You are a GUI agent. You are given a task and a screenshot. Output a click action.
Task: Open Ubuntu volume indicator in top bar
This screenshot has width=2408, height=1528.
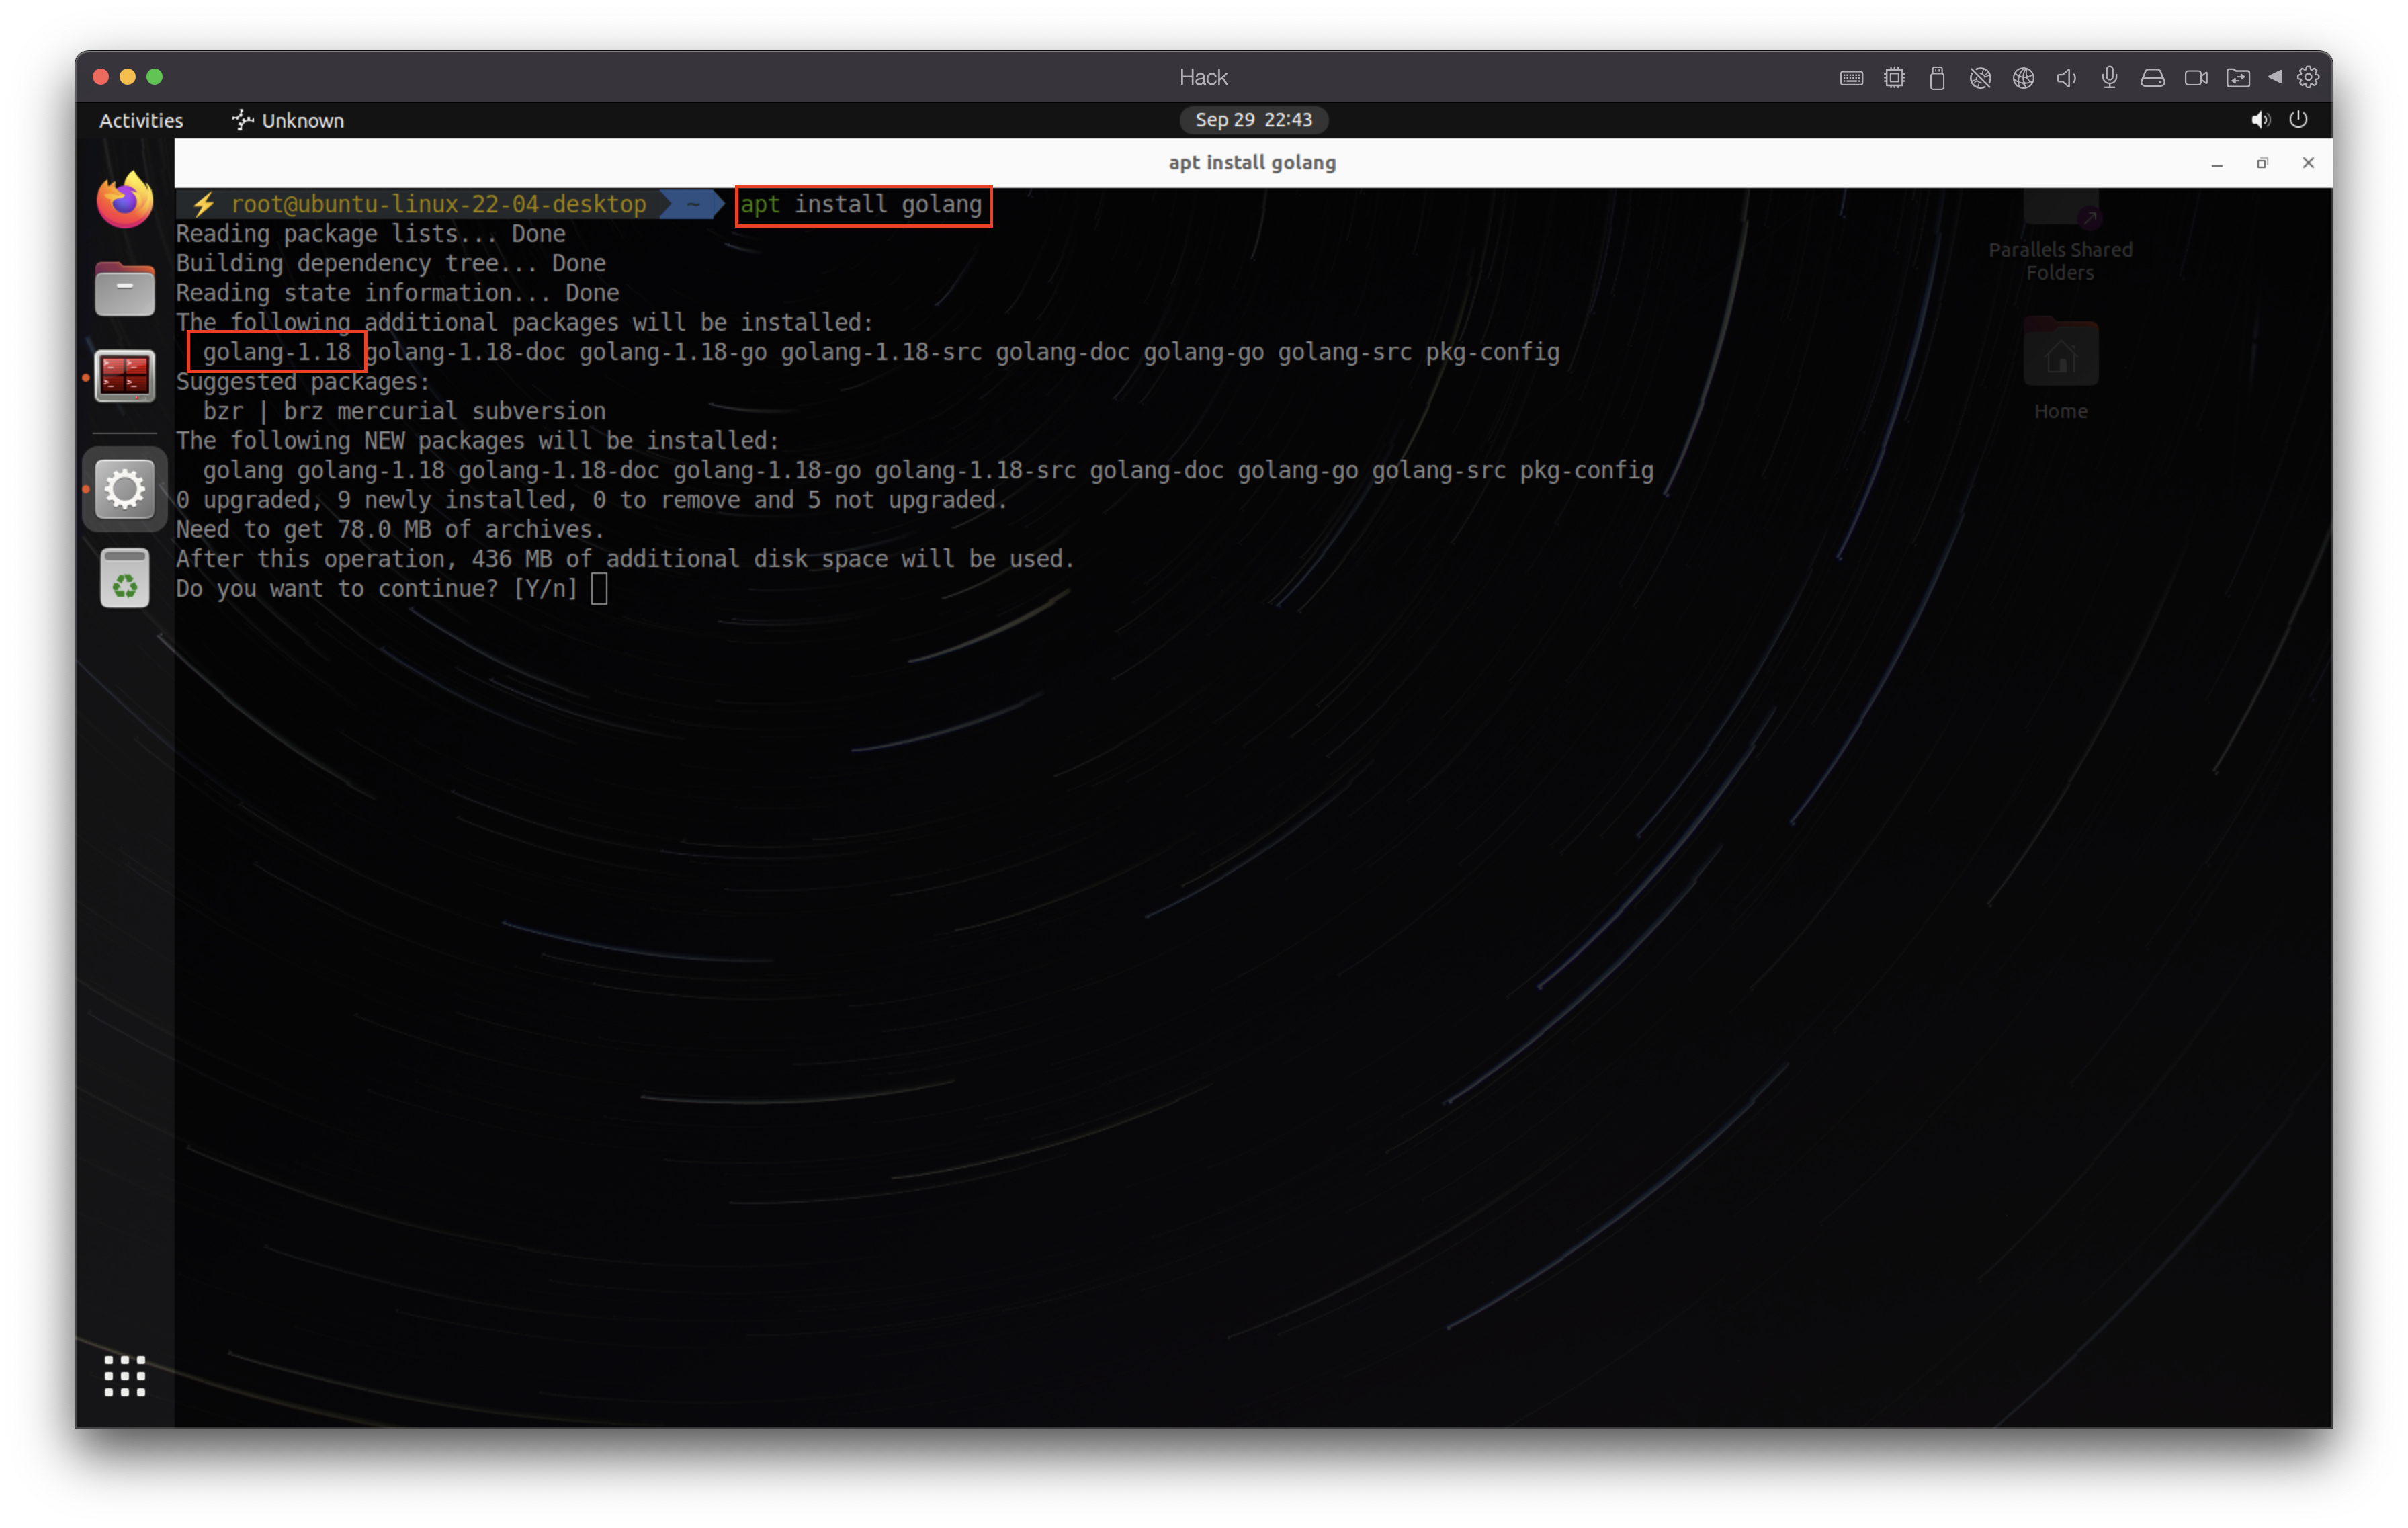coord(2260,120)
